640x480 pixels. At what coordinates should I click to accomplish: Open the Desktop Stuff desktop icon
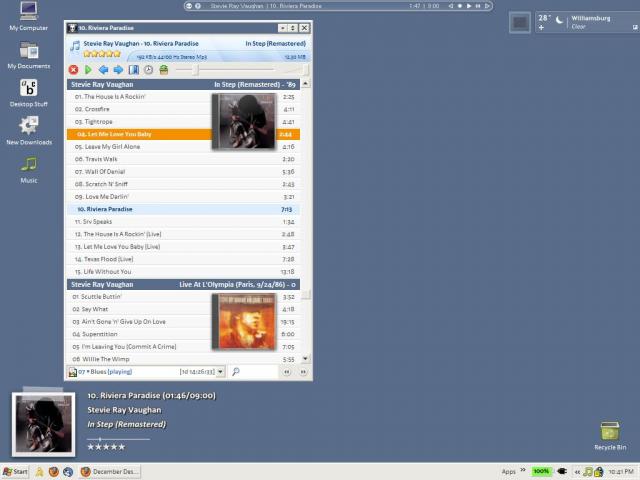[29, 93]
